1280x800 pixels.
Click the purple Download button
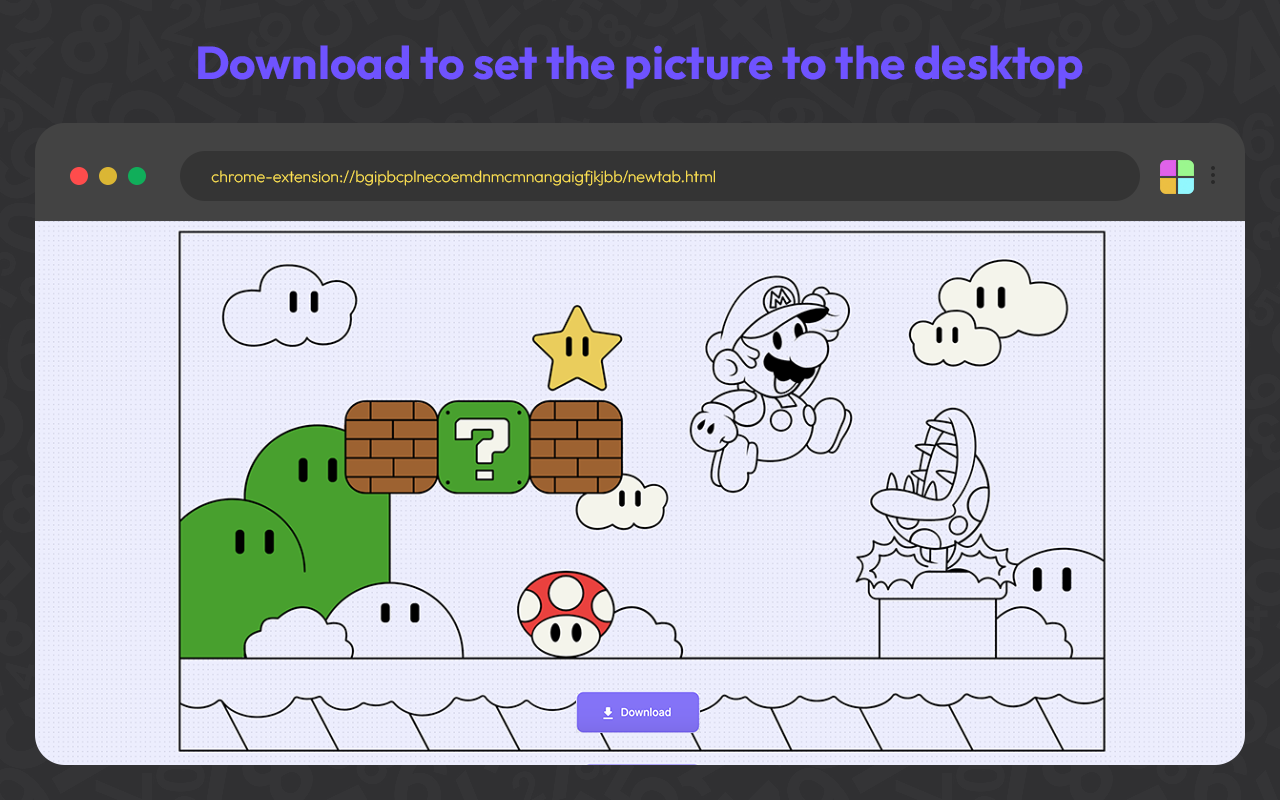(x=638, y=712)
